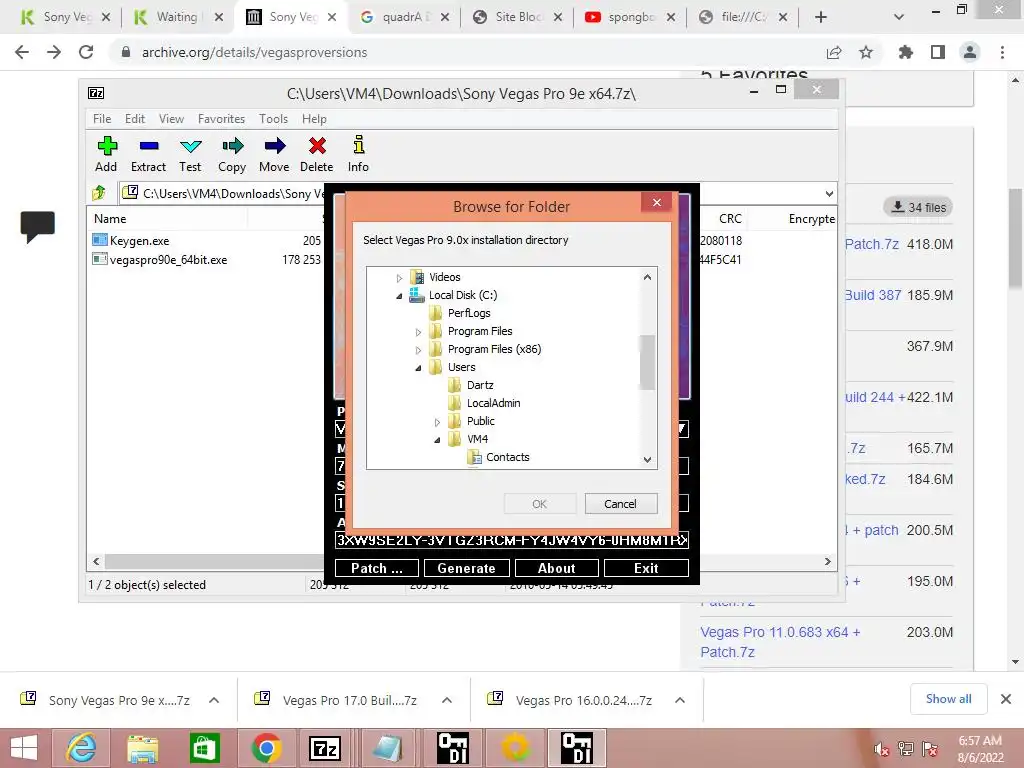The width and height of the screenshot is (1024, 768).
Task: Switch to 7-Zip taskbar icon
Action: coord(326,748)
